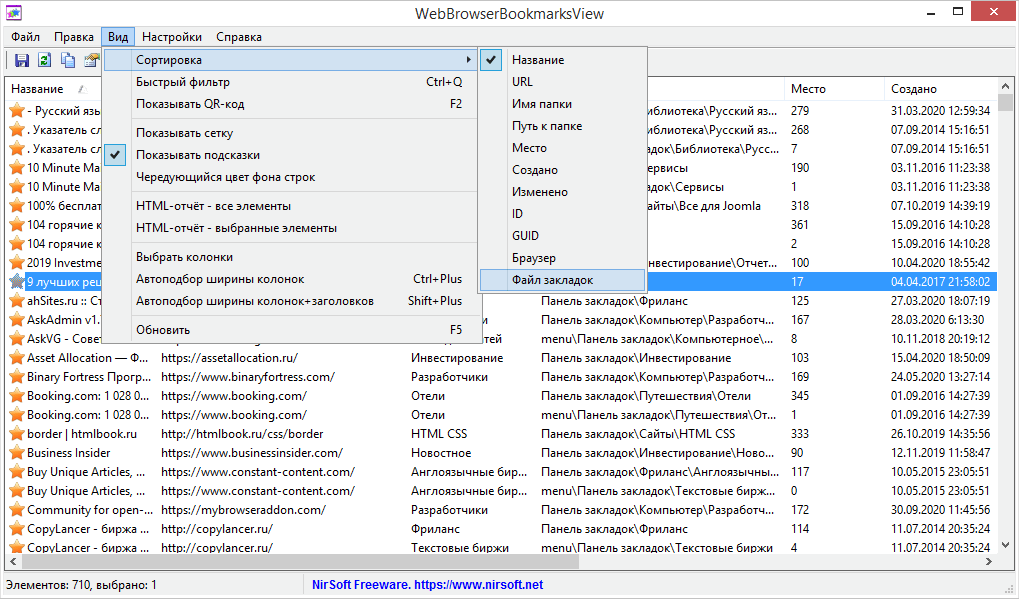Click the app icon in the title bar
This screenshot has height=599, width=1019.
(x=14, y=12)
